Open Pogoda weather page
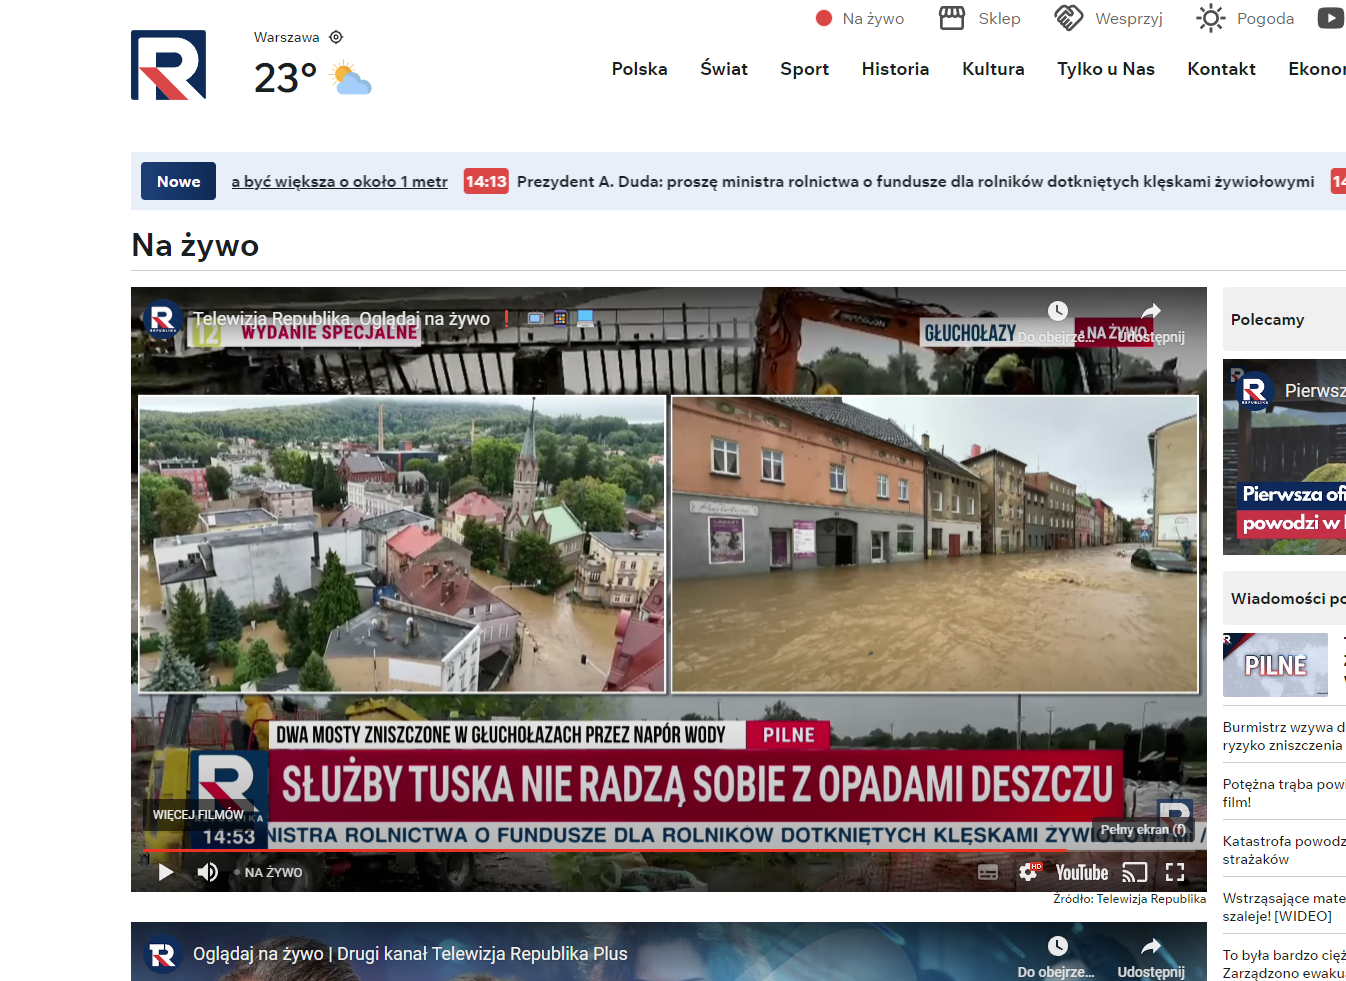 coord(1245,18)
